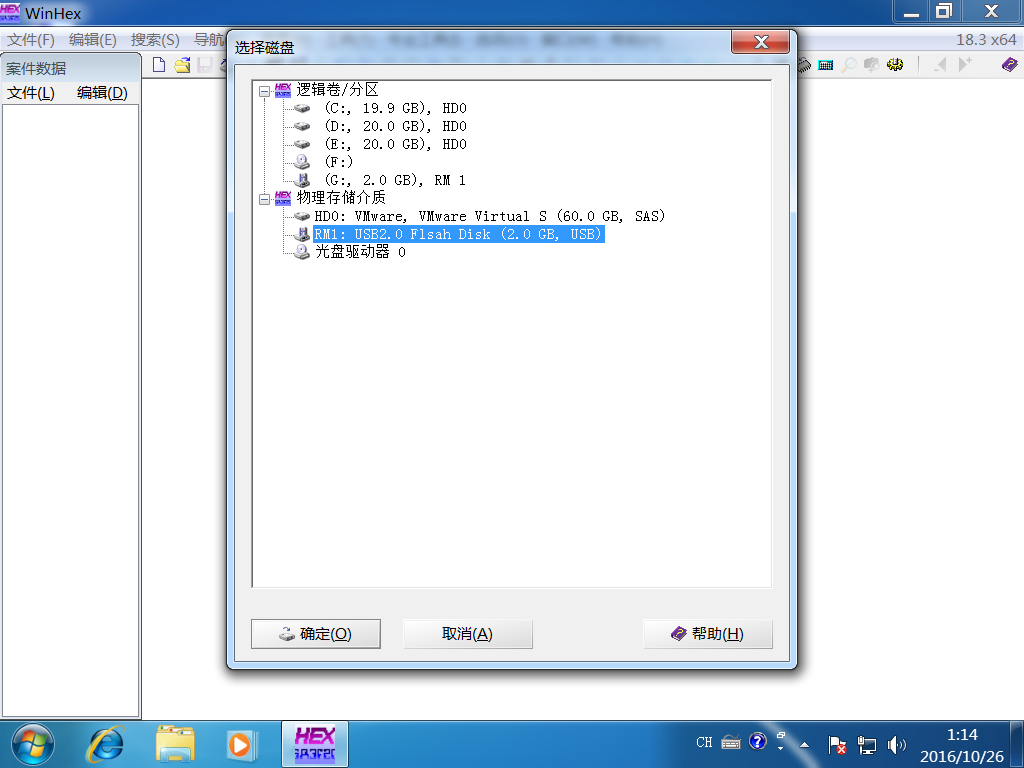Click the WinHex taskbar button
Image resolution: width=1024 pixels, height=768 pixels.
tap(315, 744)
